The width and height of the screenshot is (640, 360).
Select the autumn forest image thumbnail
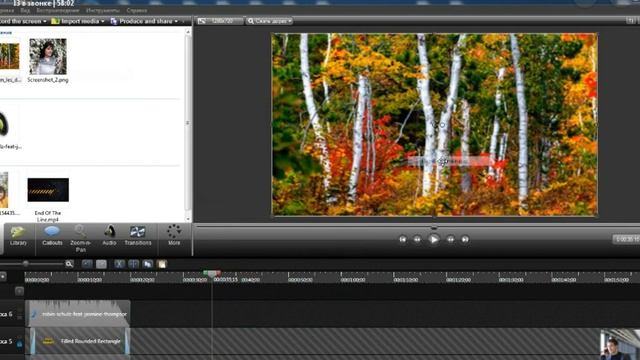click(9, 56)
